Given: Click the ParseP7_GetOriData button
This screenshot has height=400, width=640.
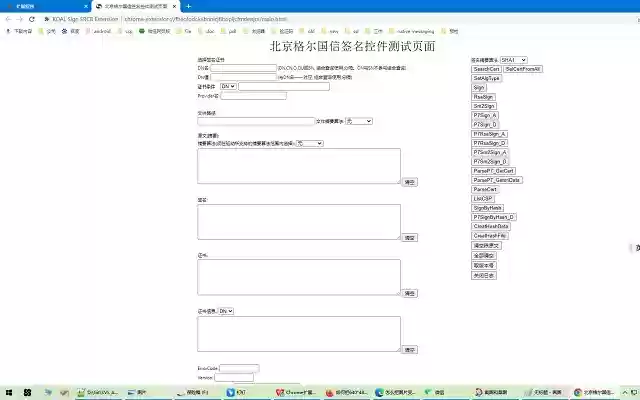Looking at the screenshot, I should click(497, 180).
